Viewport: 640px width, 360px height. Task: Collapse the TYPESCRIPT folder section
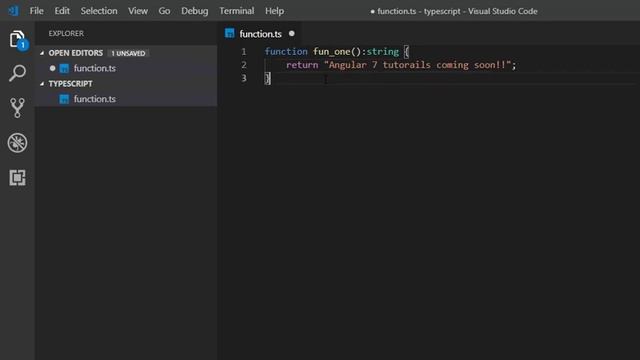tap(42, 84)
